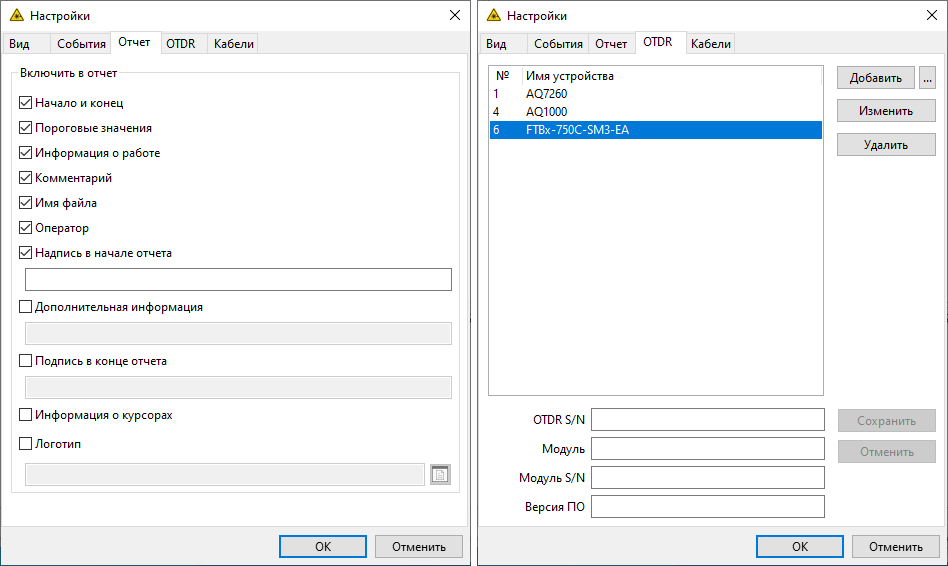Click 'Отменить' at bottom of left window
This screenshot has height=566, width=948.
click(x=419, y=547)
